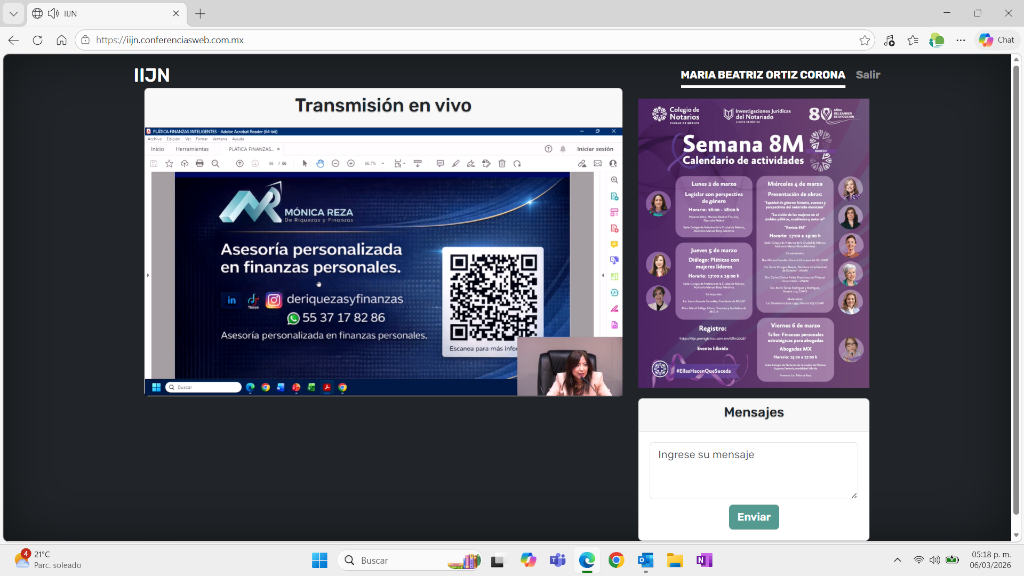1024x576 pixels.
Task: Open Task View from taskbar
Action: 498,560
